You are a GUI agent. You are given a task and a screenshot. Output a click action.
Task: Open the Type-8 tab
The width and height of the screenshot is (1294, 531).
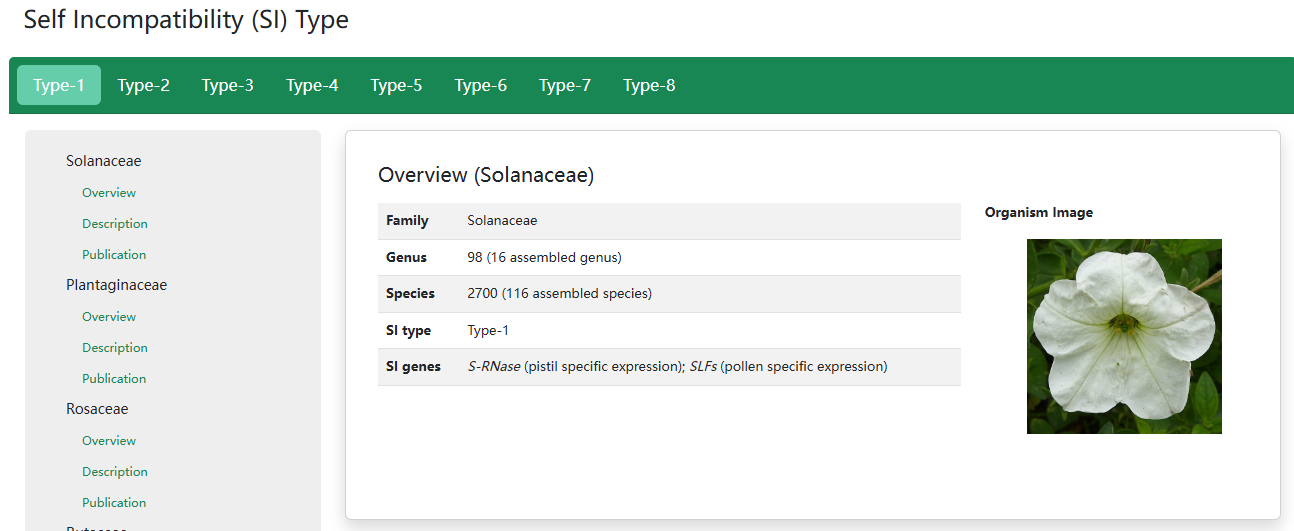coord(648,86)
